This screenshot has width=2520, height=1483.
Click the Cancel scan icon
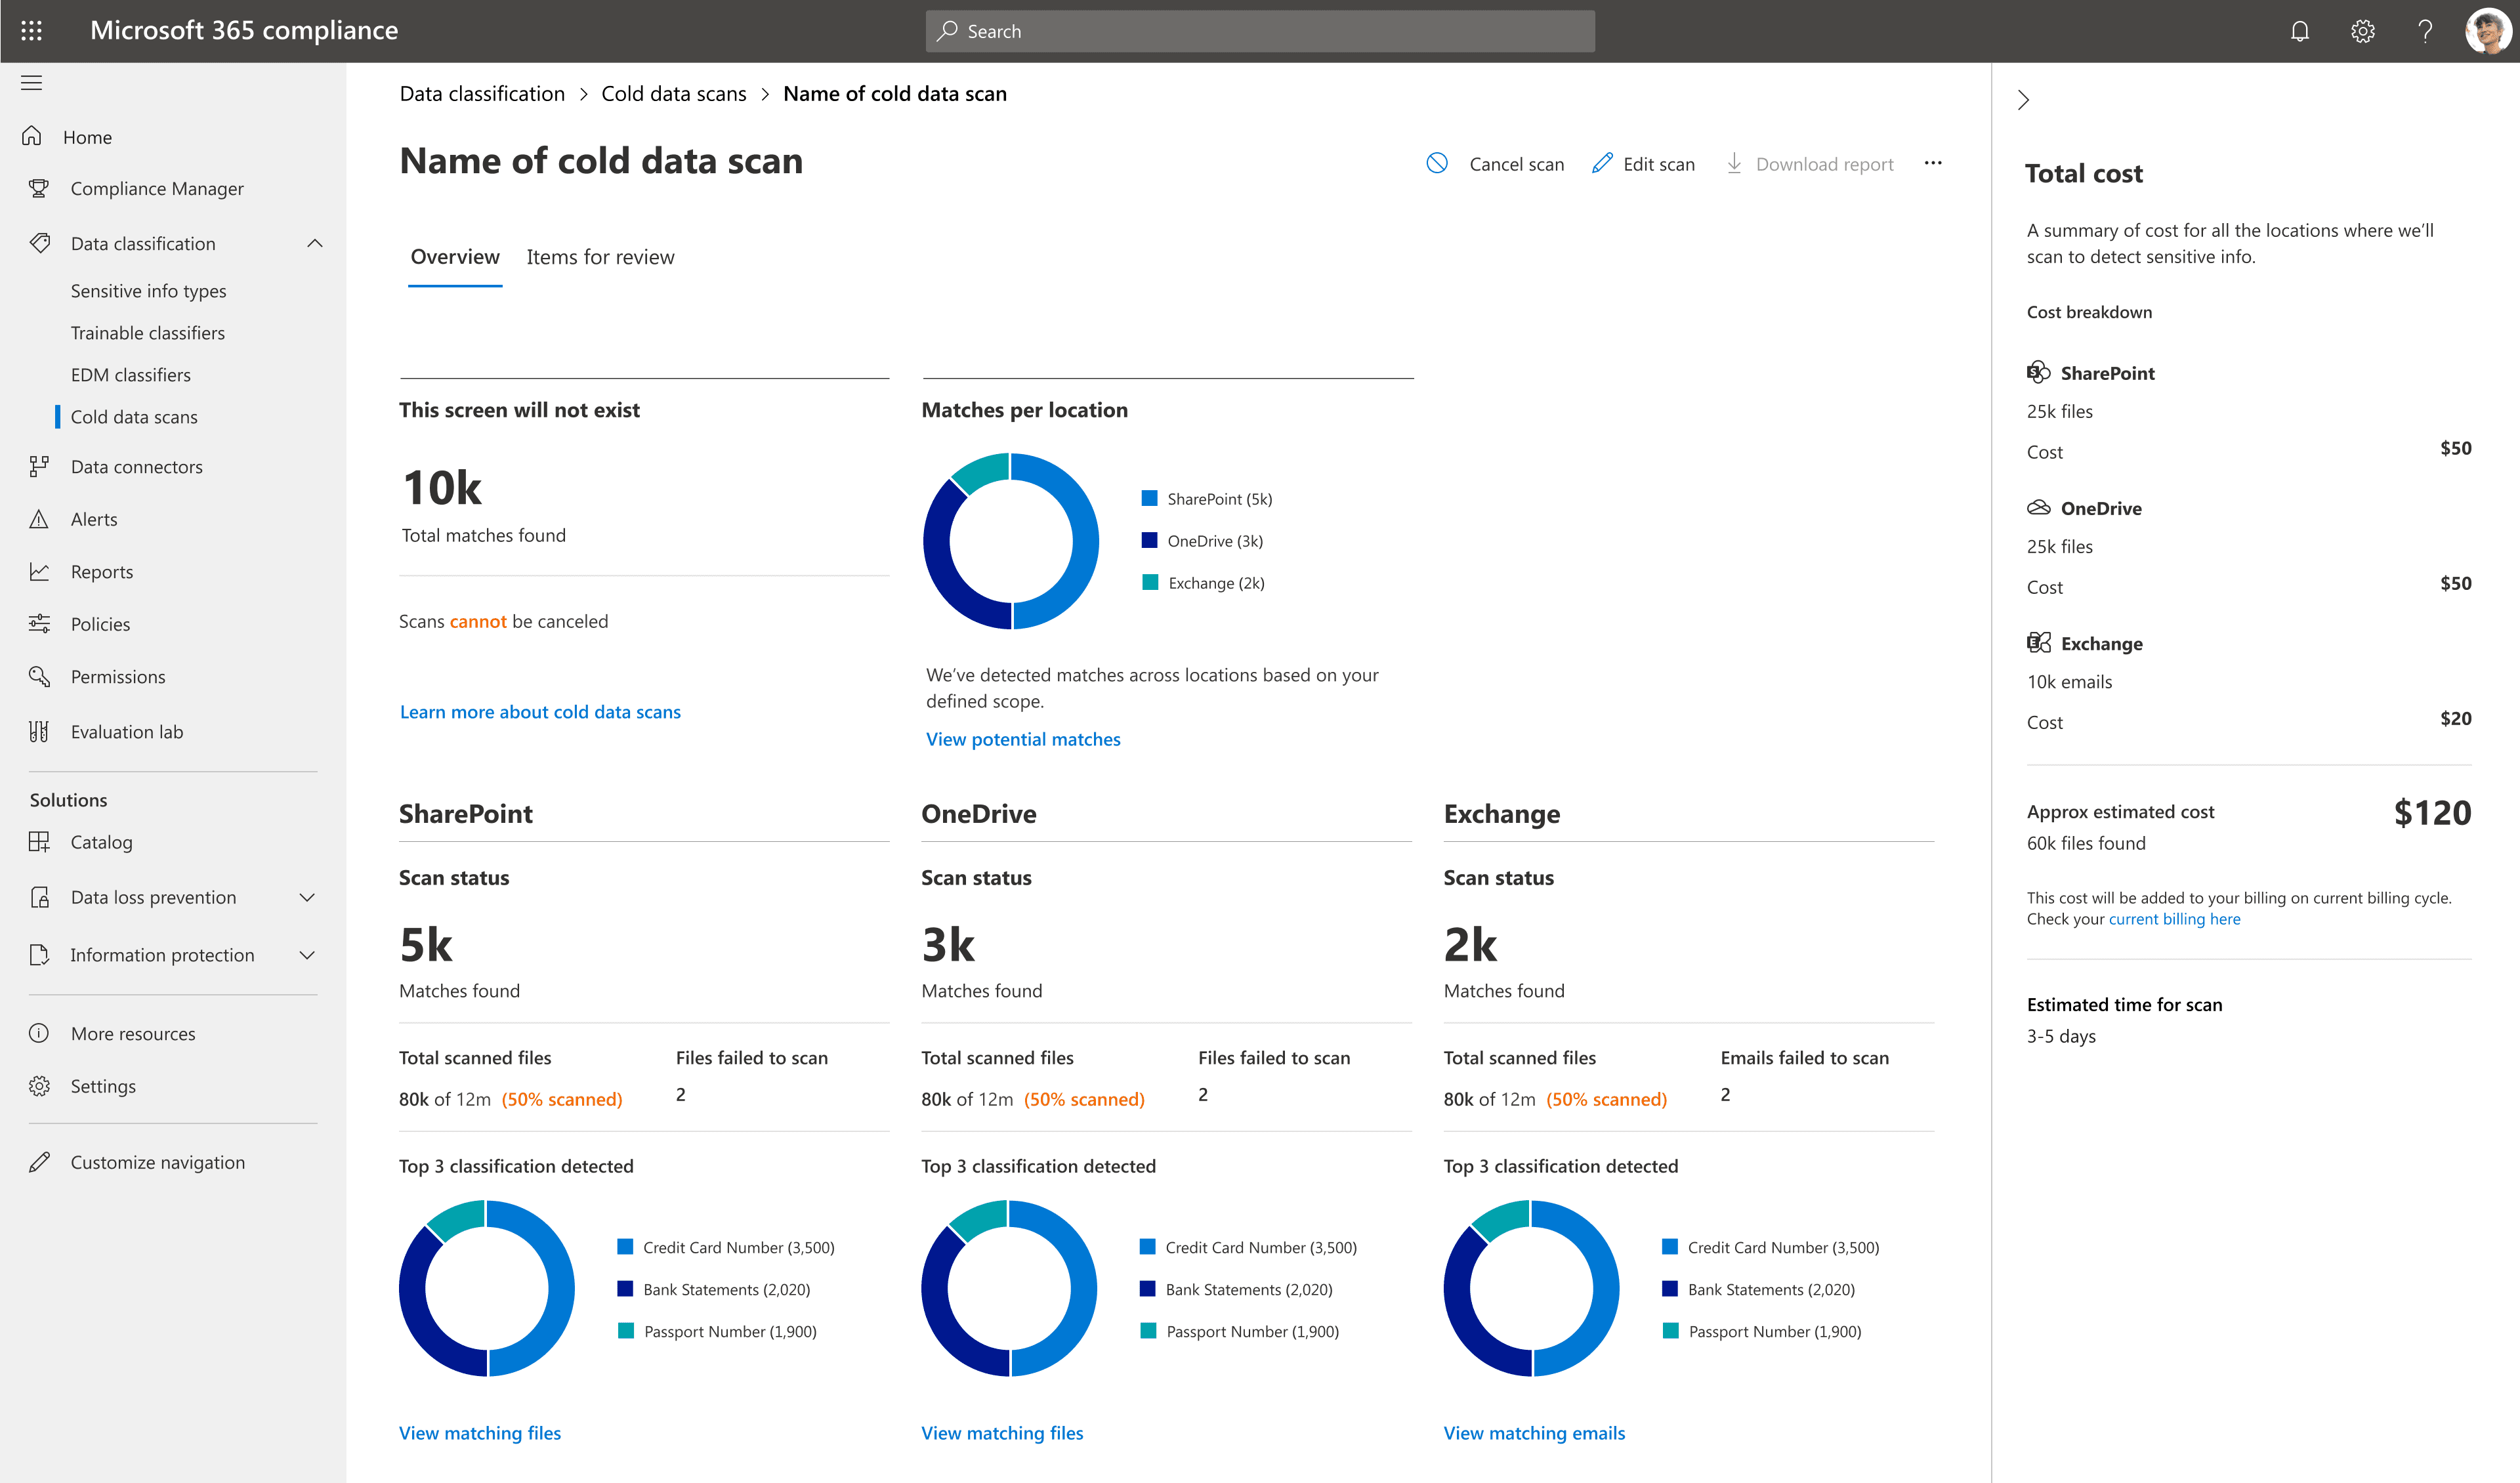1437,163
